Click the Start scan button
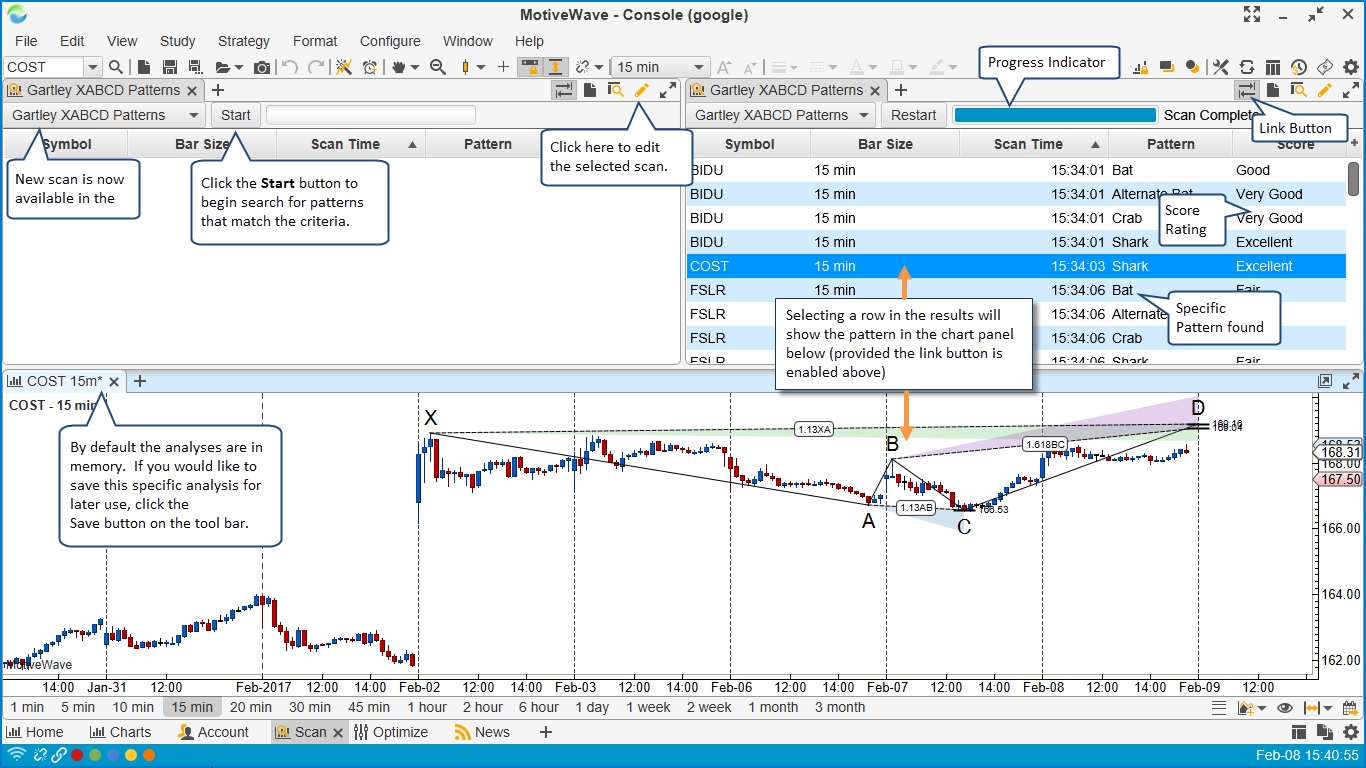 (x=236, y=115)
